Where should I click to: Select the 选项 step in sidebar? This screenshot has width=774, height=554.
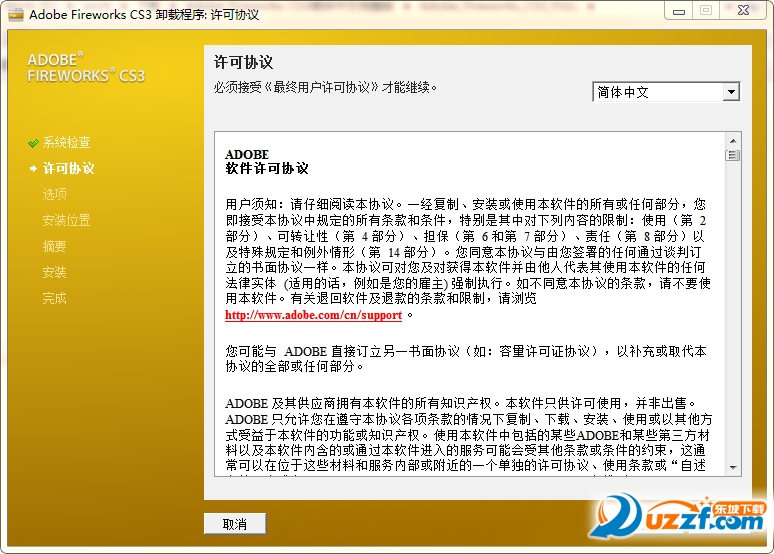point(54,194)
